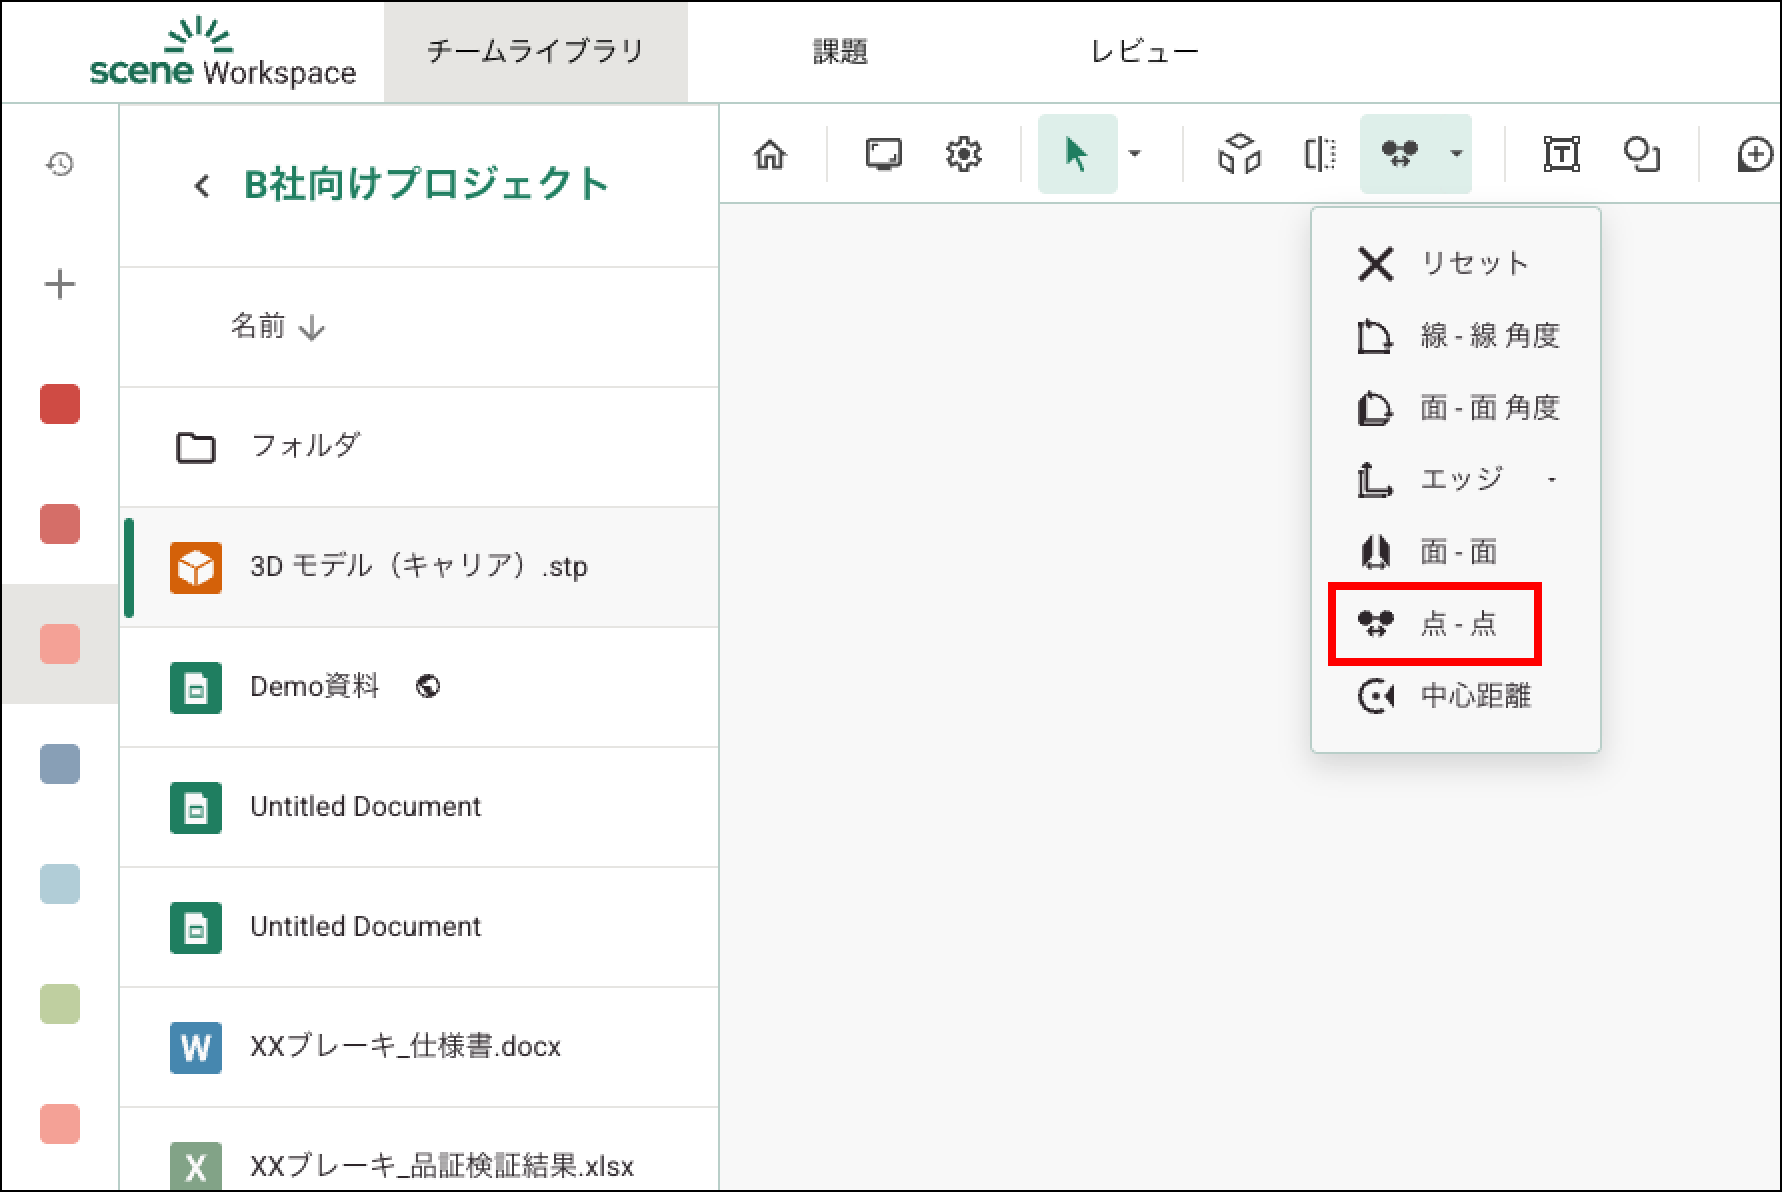Click the bright red workspace swatch in sidebar

pyautogui.click(x=60, y=404)
